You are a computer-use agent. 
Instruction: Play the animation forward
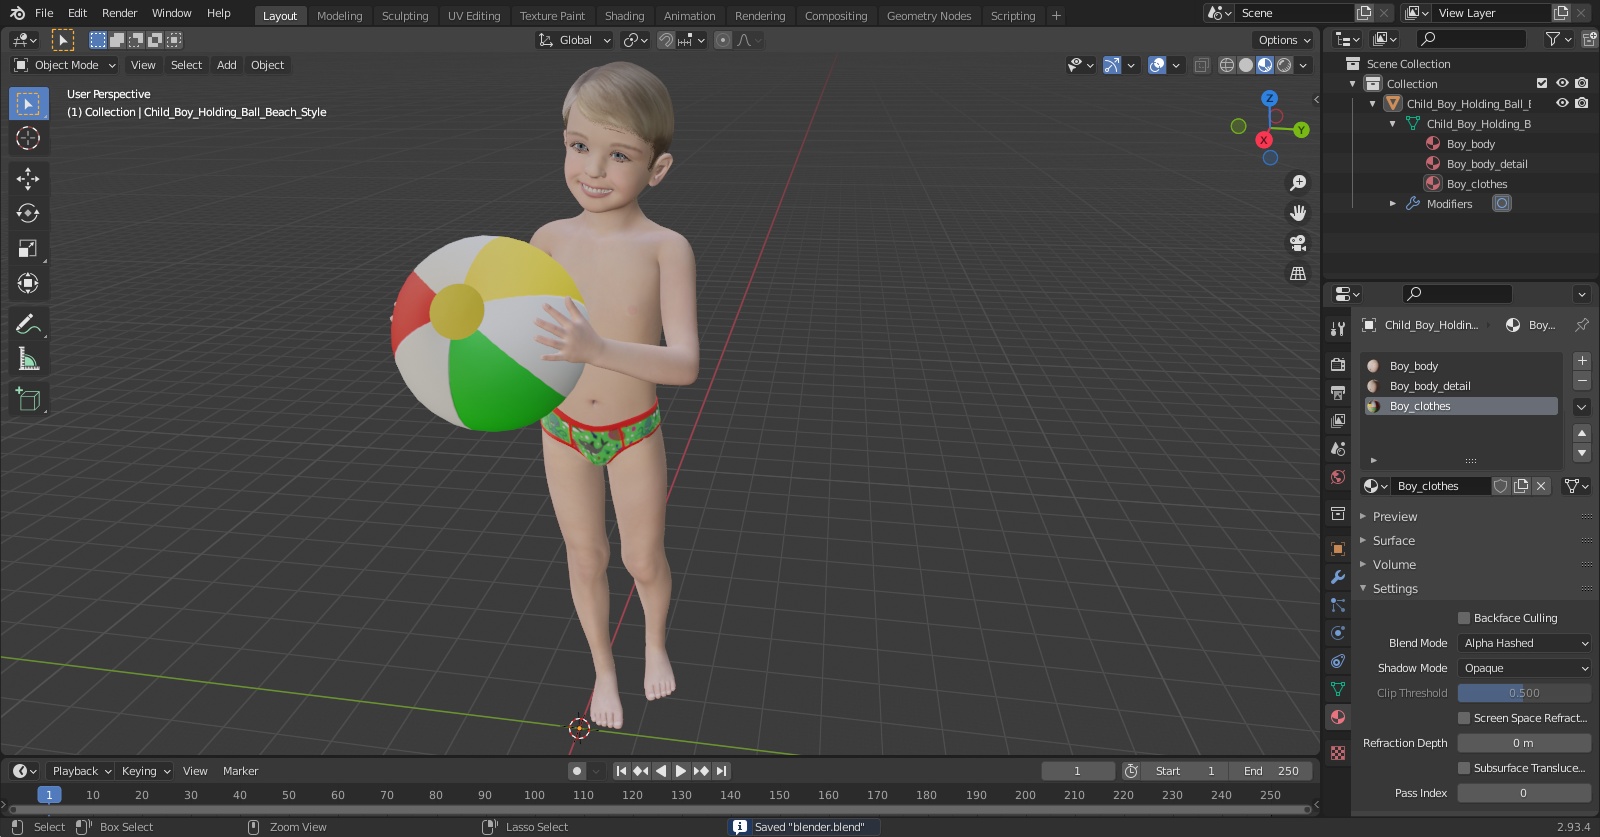point(680,771)
